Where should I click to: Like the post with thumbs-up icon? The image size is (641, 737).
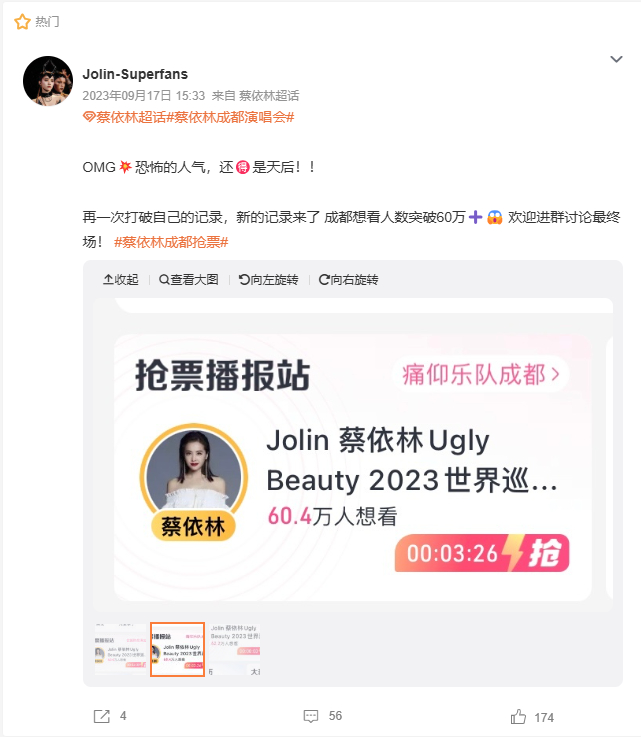tap(518, 717)
